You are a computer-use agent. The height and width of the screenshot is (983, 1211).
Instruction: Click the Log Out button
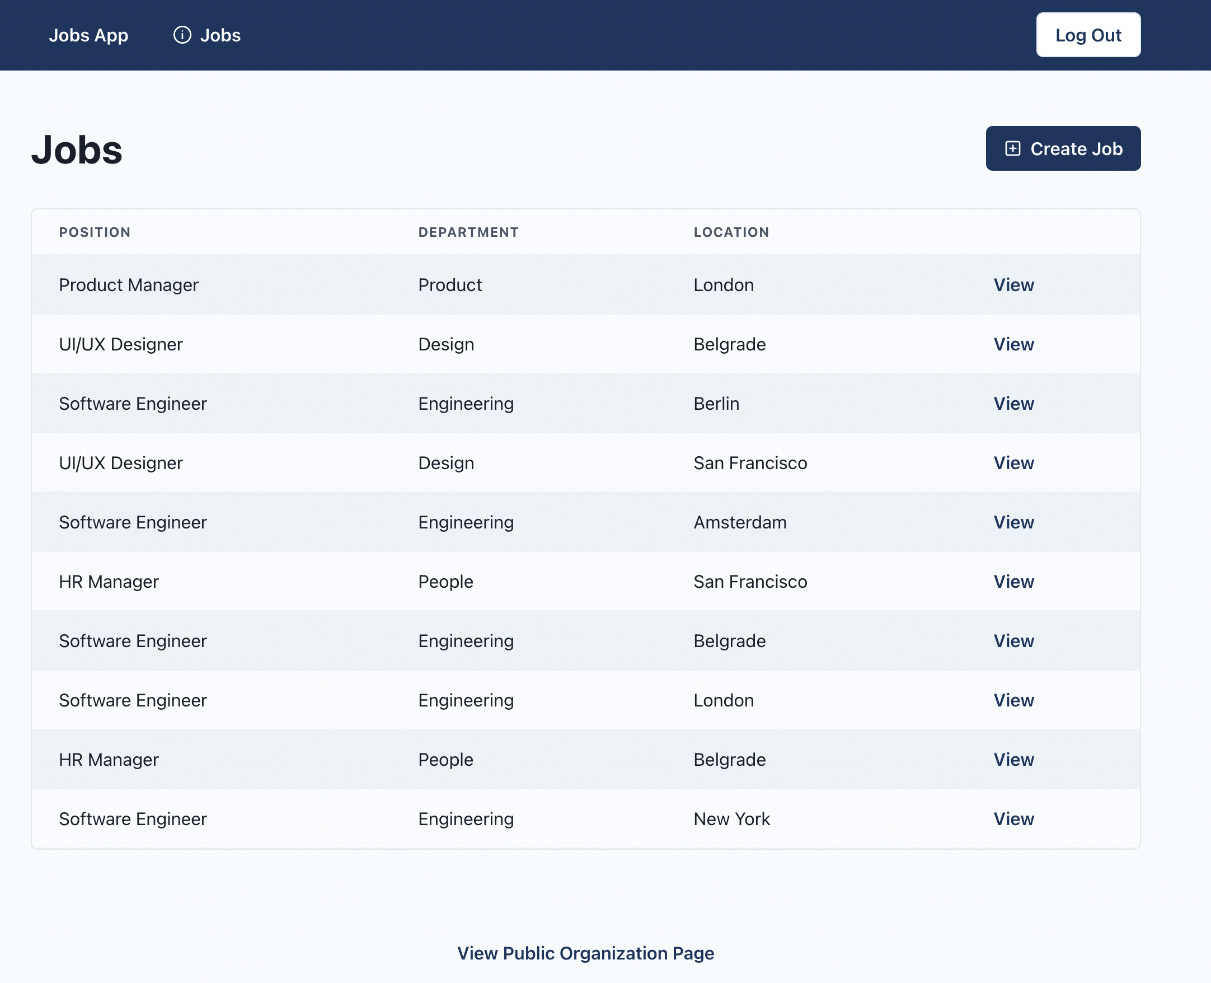(1088, 34)
